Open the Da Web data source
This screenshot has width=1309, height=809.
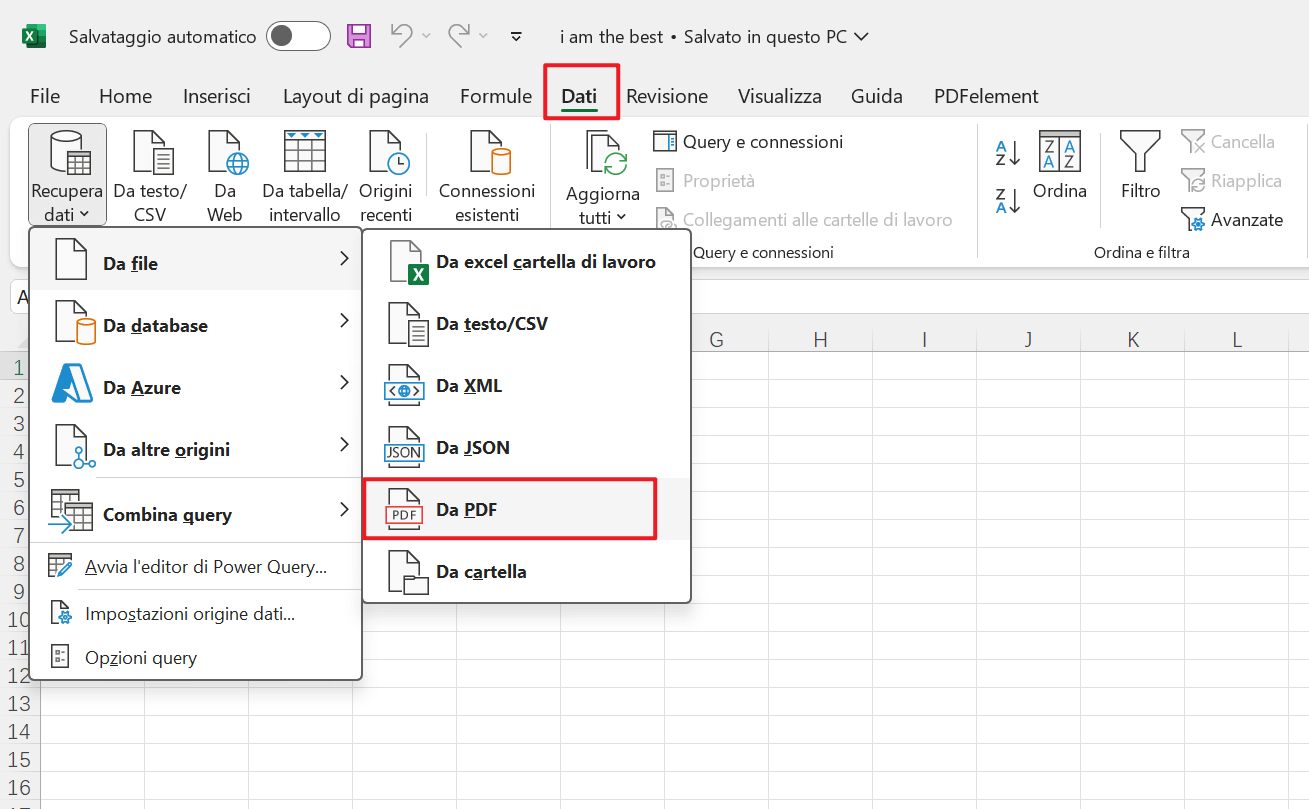pyautogui.click(x=224, y=155)
